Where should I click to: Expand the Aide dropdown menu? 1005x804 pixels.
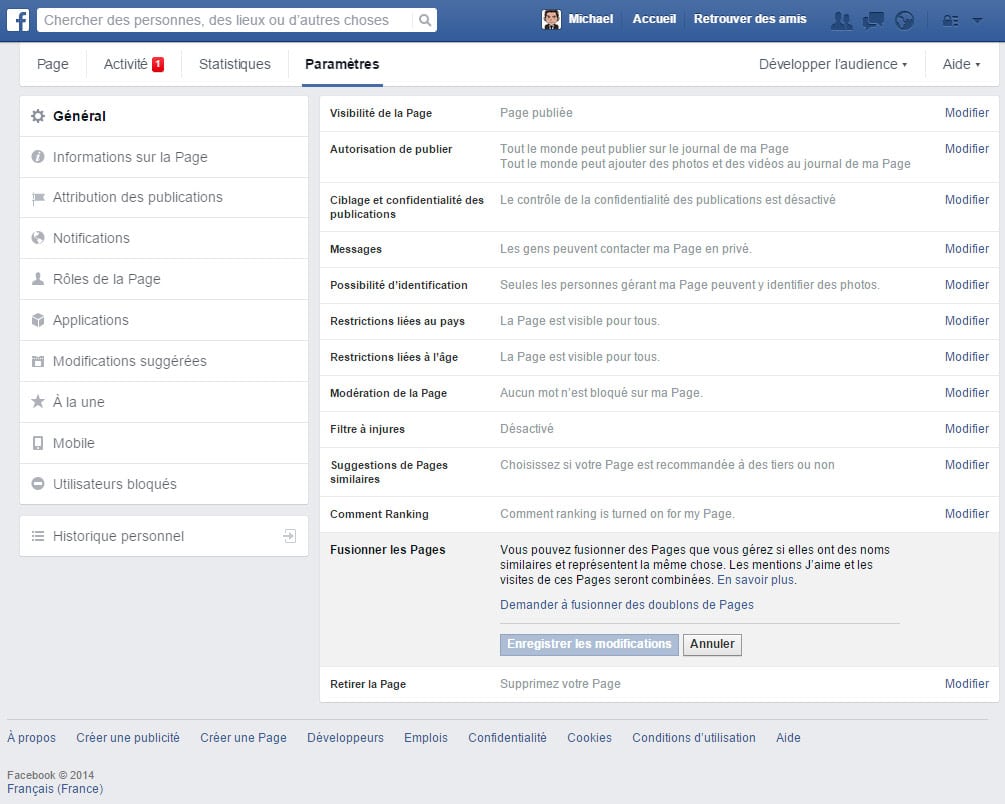pos(960,64)
